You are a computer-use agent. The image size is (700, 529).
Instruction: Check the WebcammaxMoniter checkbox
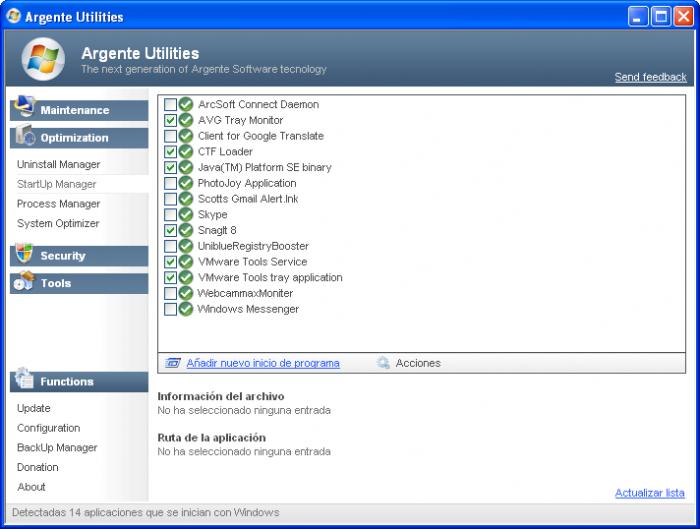(x=170, y=293)
